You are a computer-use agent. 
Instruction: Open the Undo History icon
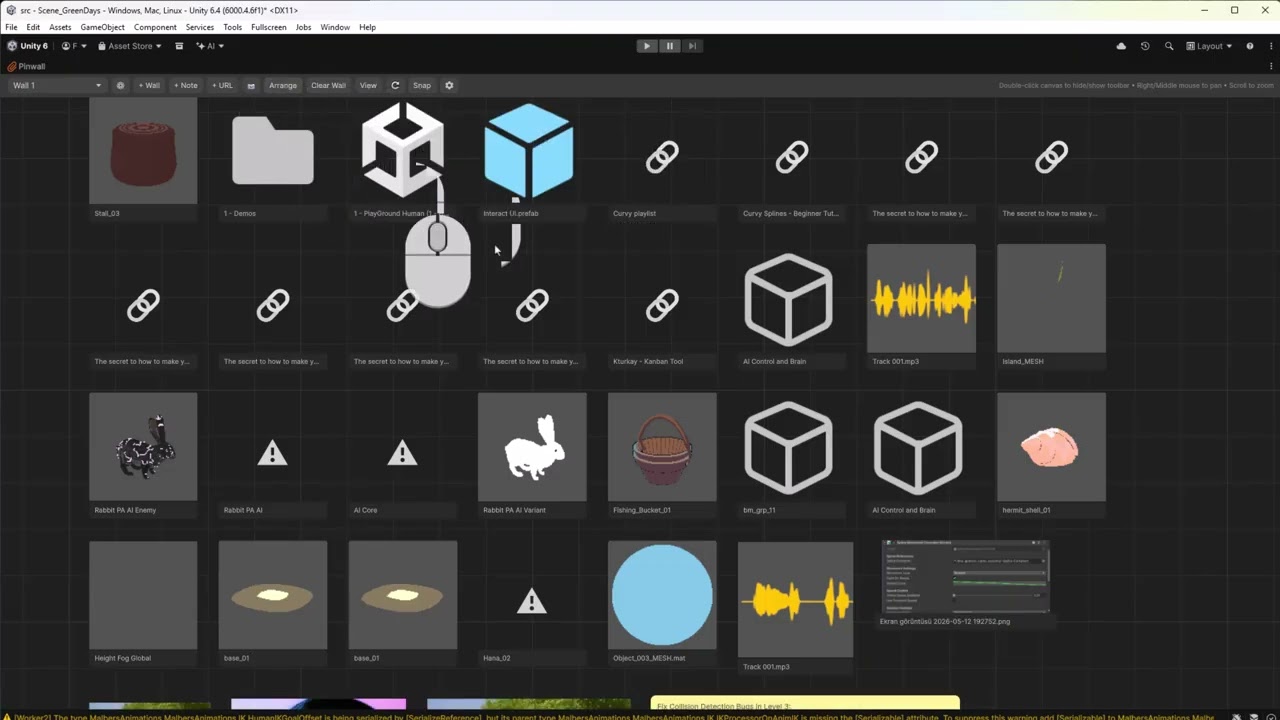click(x=1145, y=46)
